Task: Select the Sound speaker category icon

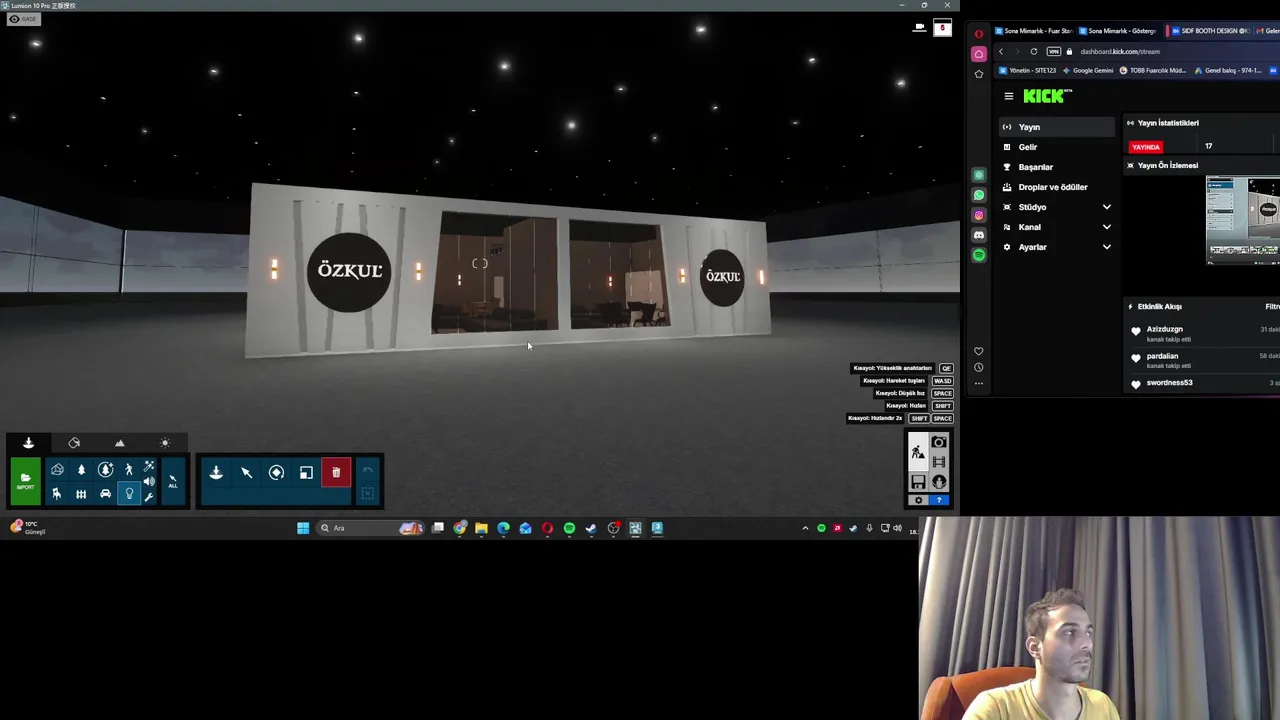Action: tap(149, 481)
